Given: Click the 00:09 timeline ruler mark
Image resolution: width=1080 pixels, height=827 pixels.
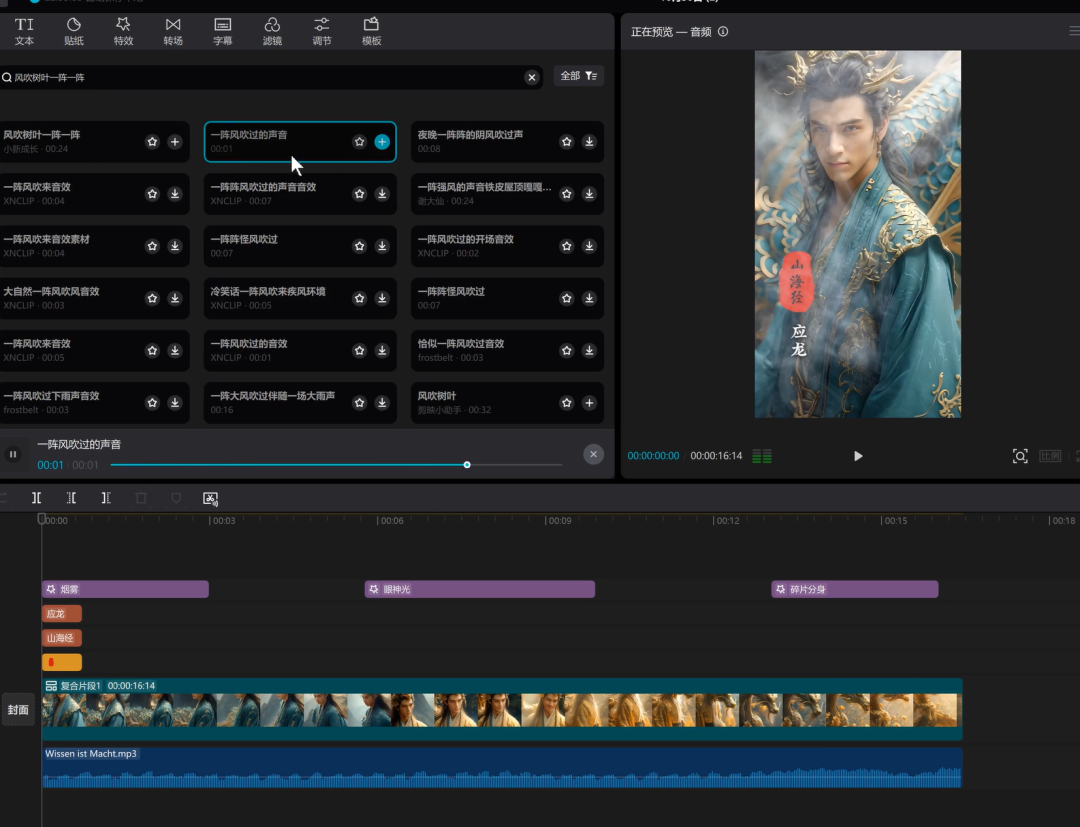Looking at the screenshot, I should (559, 521).
